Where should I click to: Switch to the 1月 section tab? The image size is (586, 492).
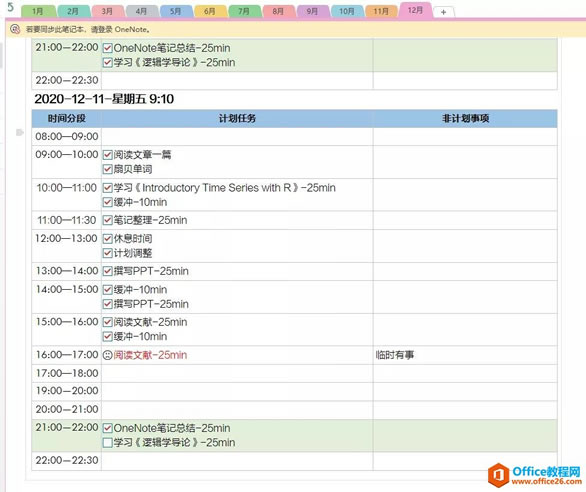[x=38, y=12]
